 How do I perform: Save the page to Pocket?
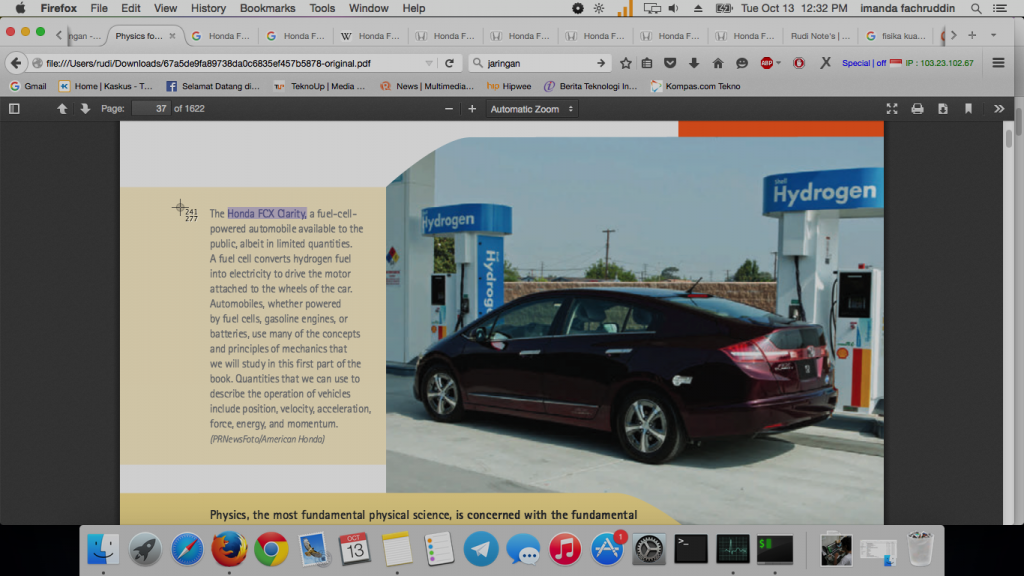tap(670, 63)
